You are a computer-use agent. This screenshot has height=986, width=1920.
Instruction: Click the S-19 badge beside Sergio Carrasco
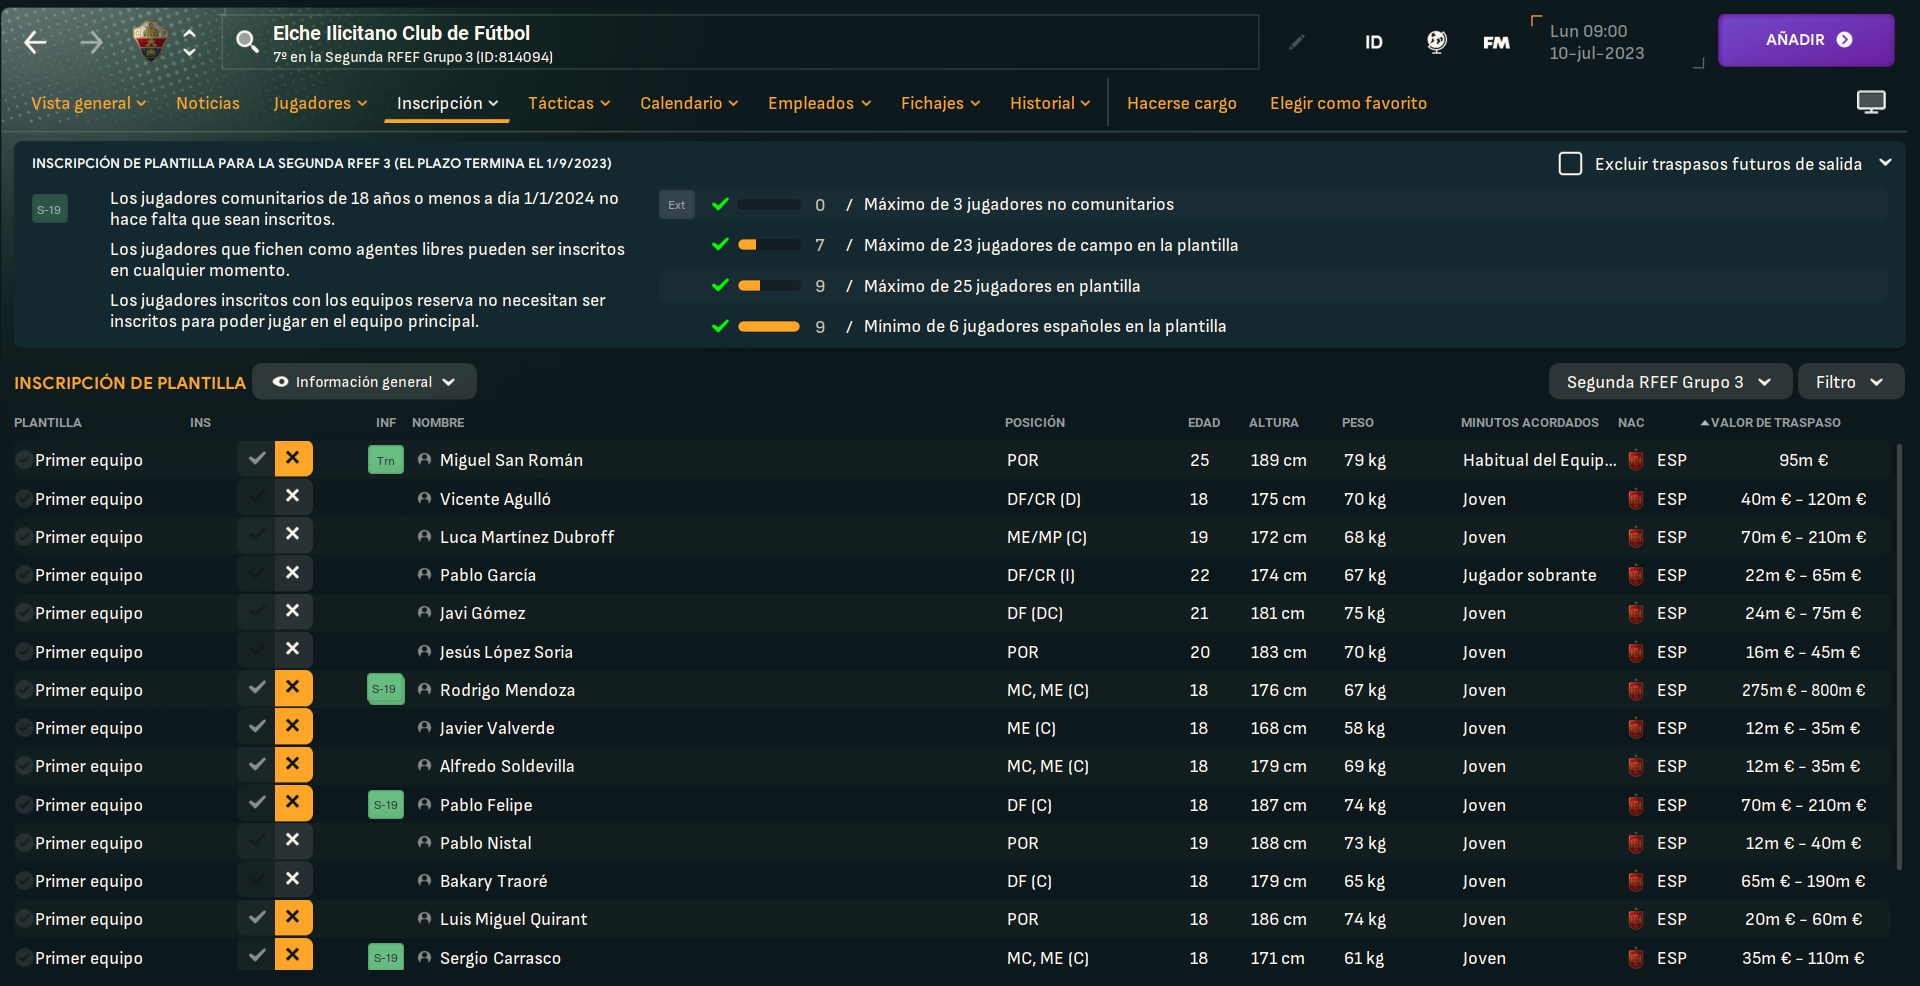tap(385, 957)
